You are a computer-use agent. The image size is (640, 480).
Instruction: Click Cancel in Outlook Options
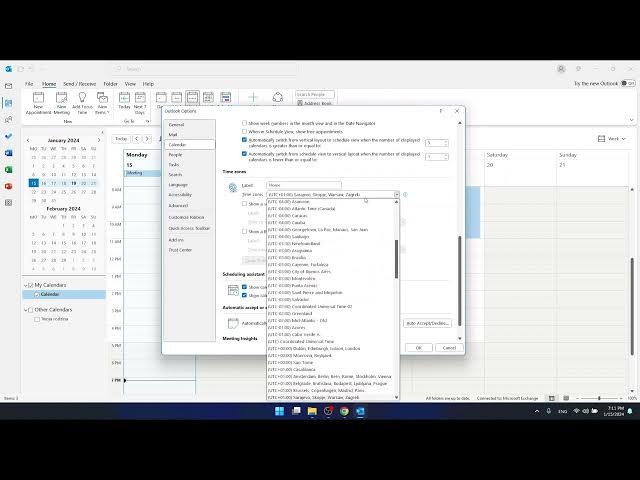(449, 348)
